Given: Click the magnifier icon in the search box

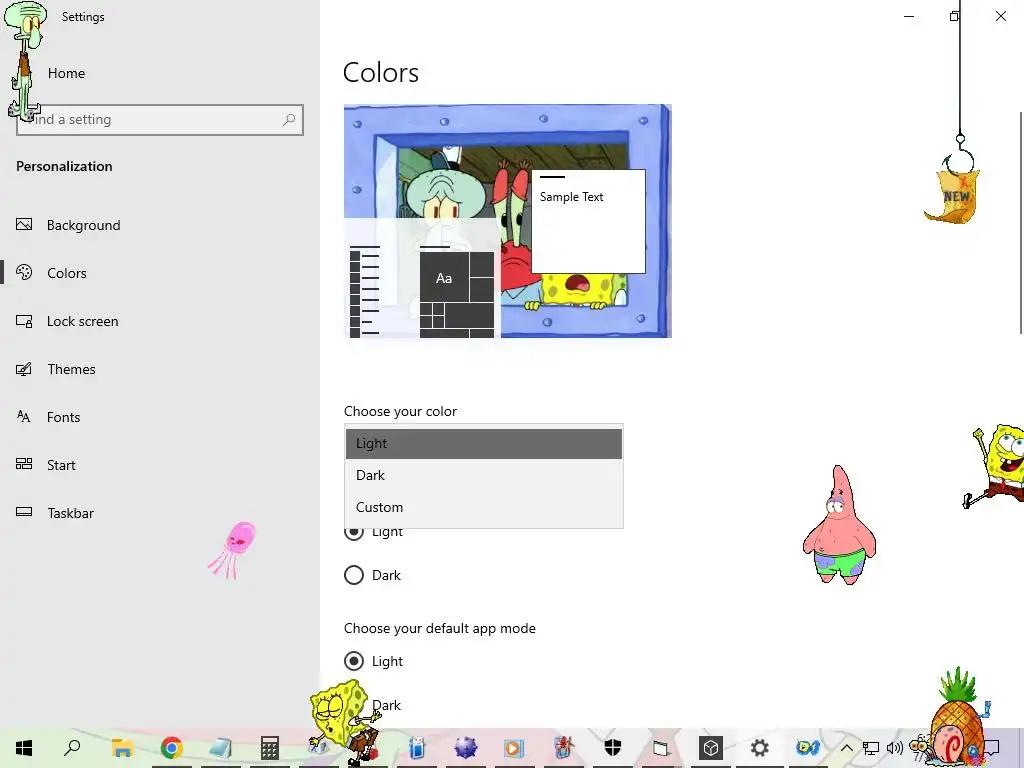Looking at the screenshot, I should [289, 120].
